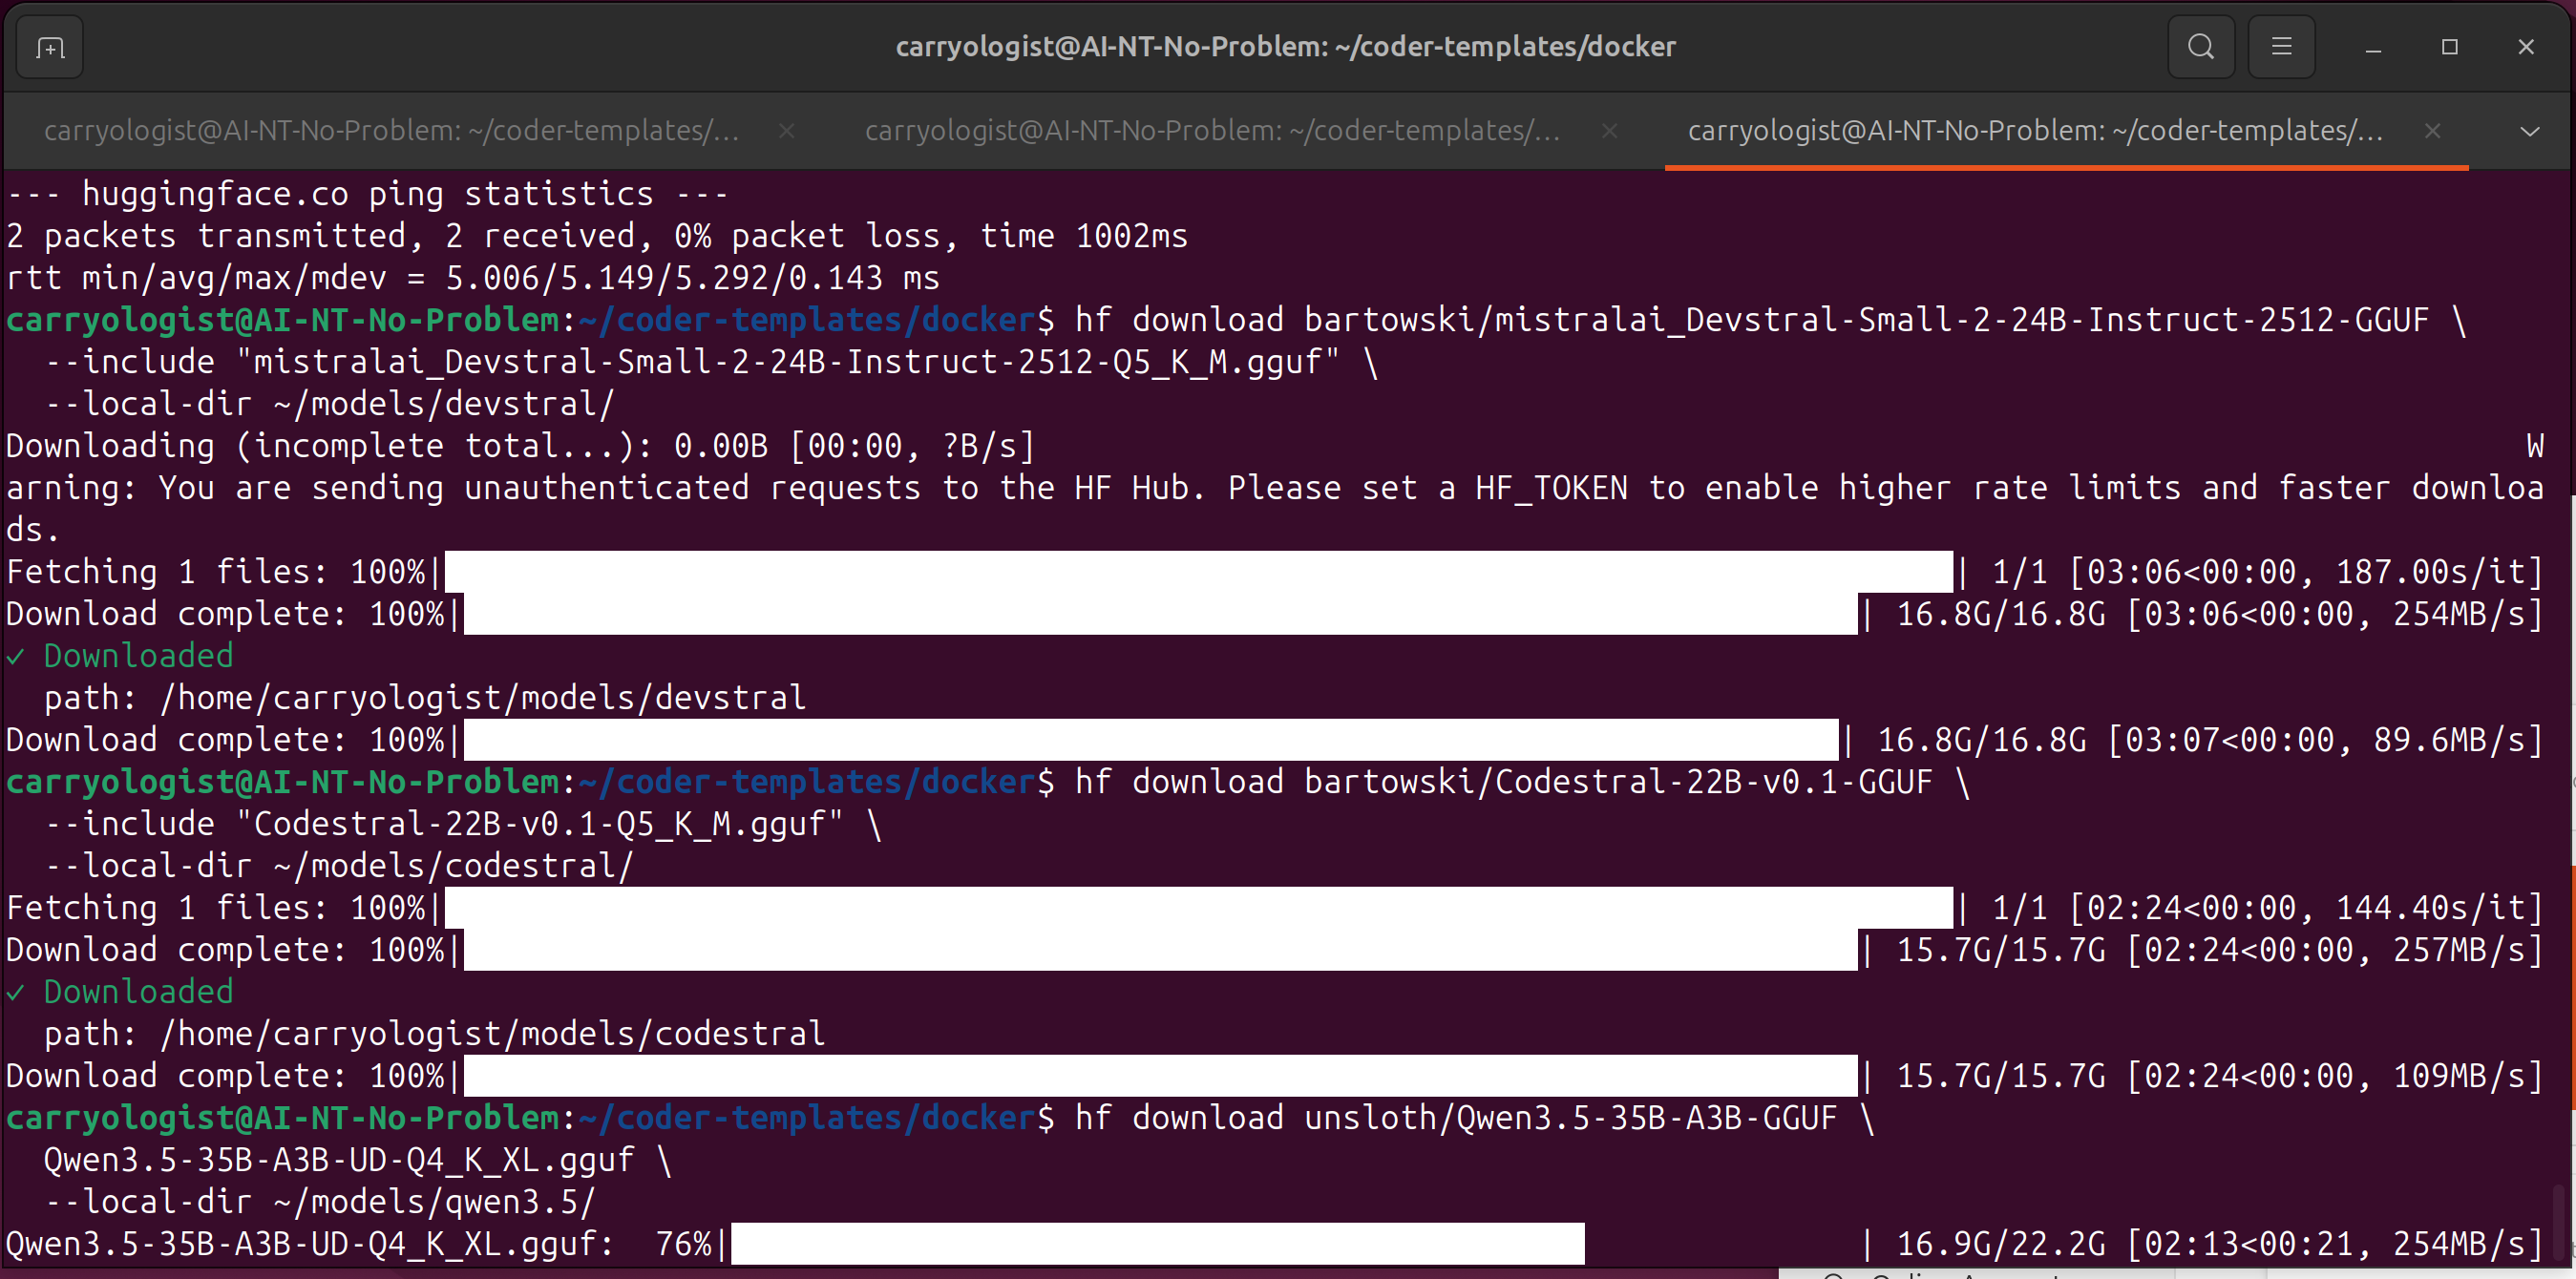Click '--local-dir ~/models/codestral/' text

[x=339, y=865]
